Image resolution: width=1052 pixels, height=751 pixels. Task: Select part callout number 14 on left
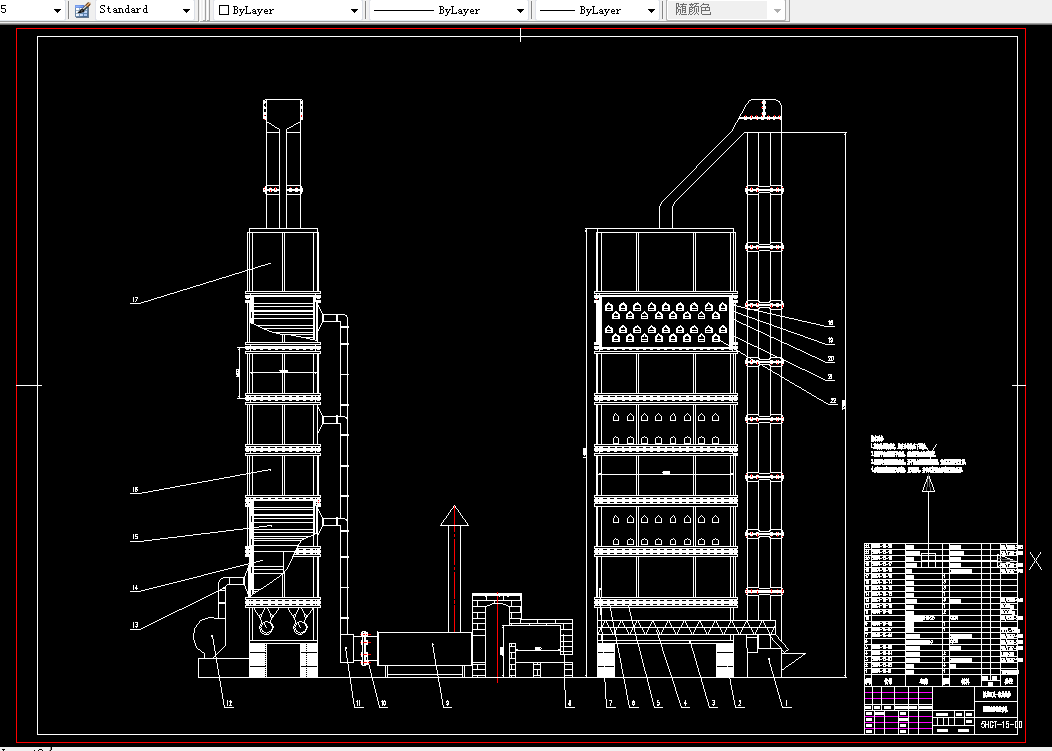(x=134, y=588)
